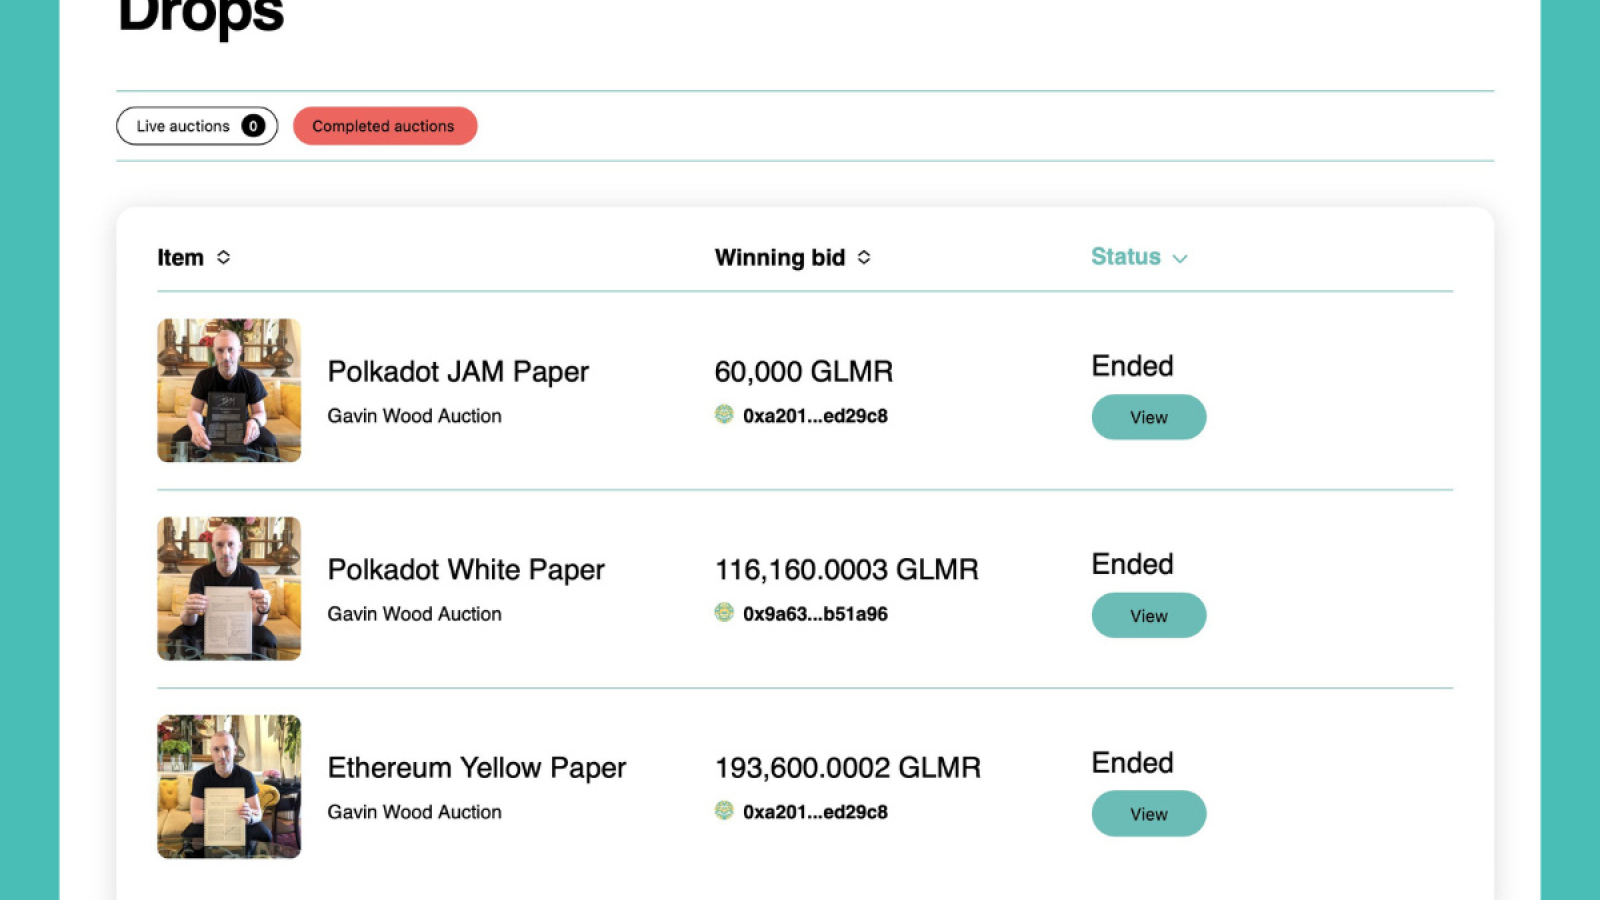The width and height of the screenshot is (1600, 900).
Task: Click the 116,160.0003 GLMR winning bid
Action: [x=847, y=570]
